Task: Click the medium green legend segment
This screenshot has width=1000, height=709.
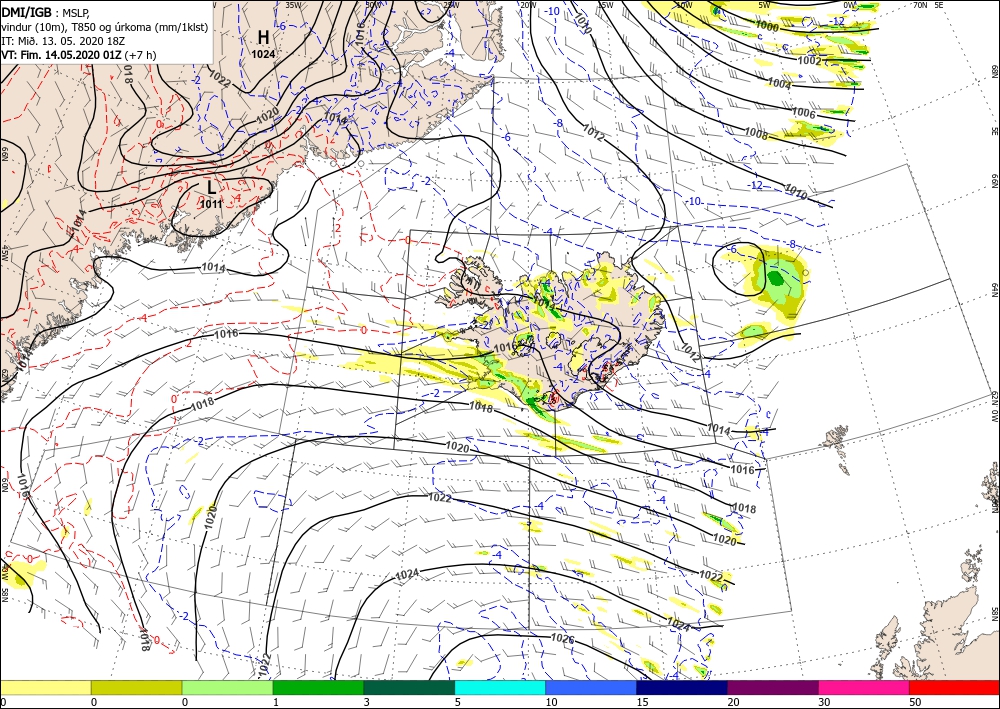Action: 318,687
